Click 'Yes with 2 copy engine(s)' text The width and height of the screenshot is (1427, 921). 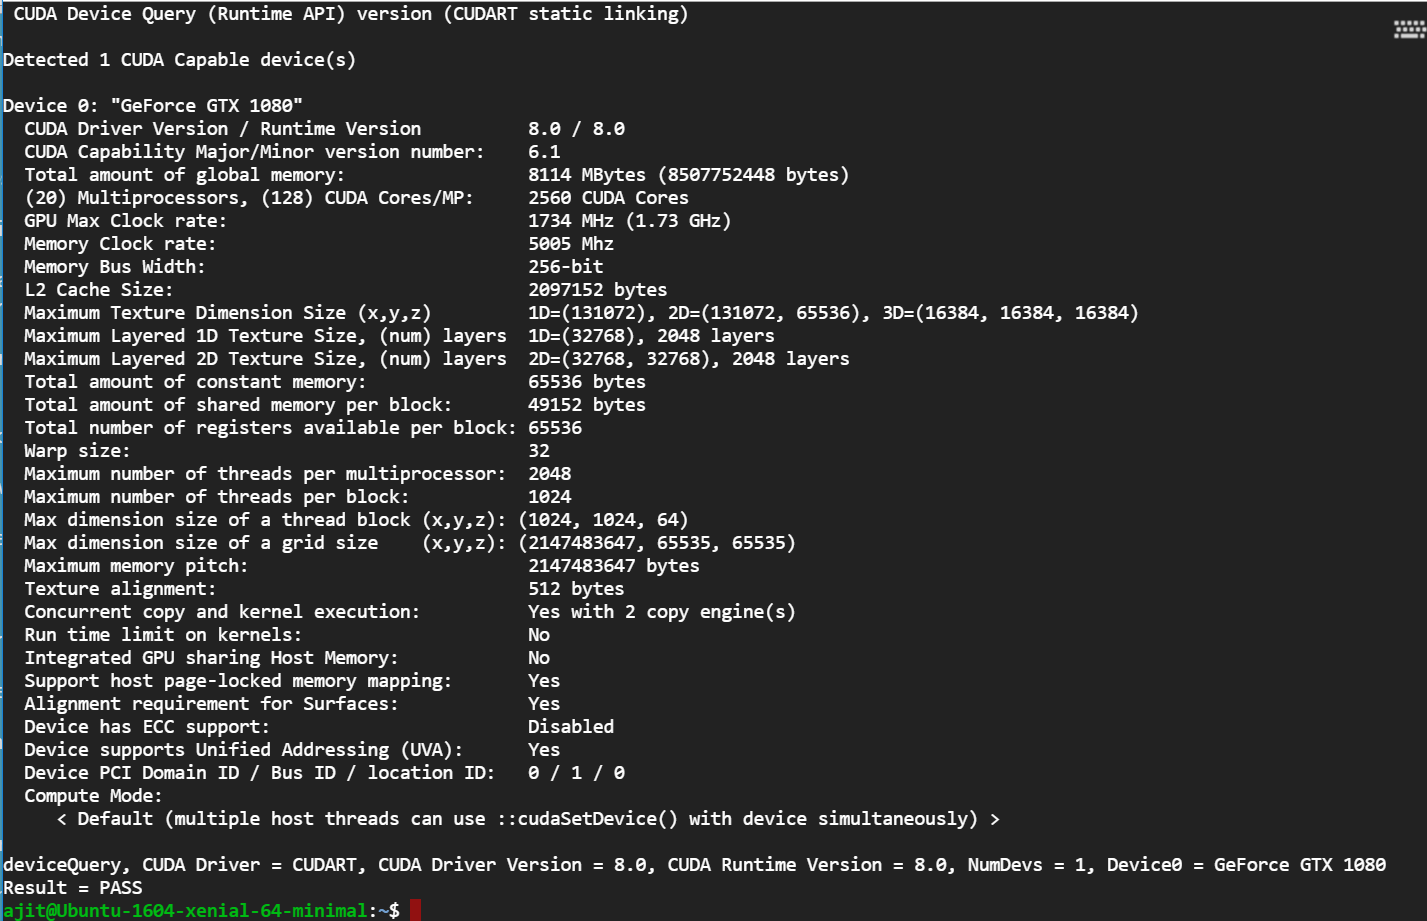tap(661, 611)
